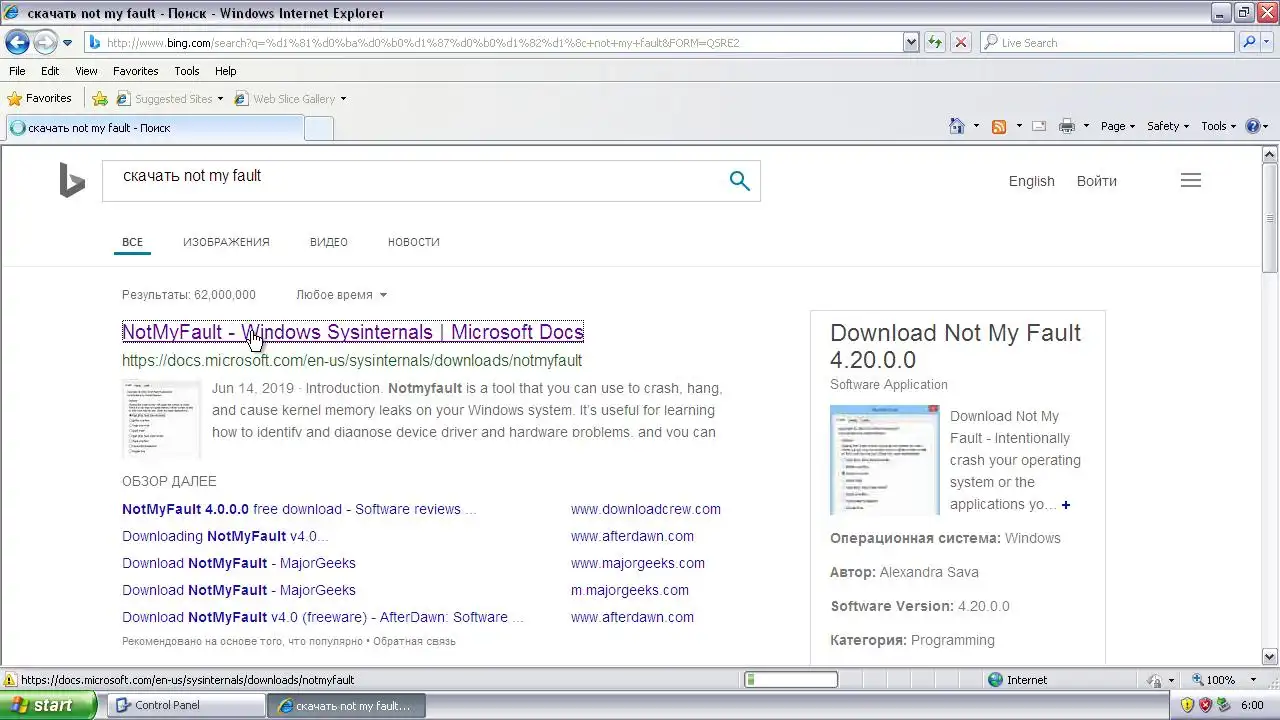
Task: Open NotMyFault 4.0.0.0 free download link
Action: (x=299, y=509)
